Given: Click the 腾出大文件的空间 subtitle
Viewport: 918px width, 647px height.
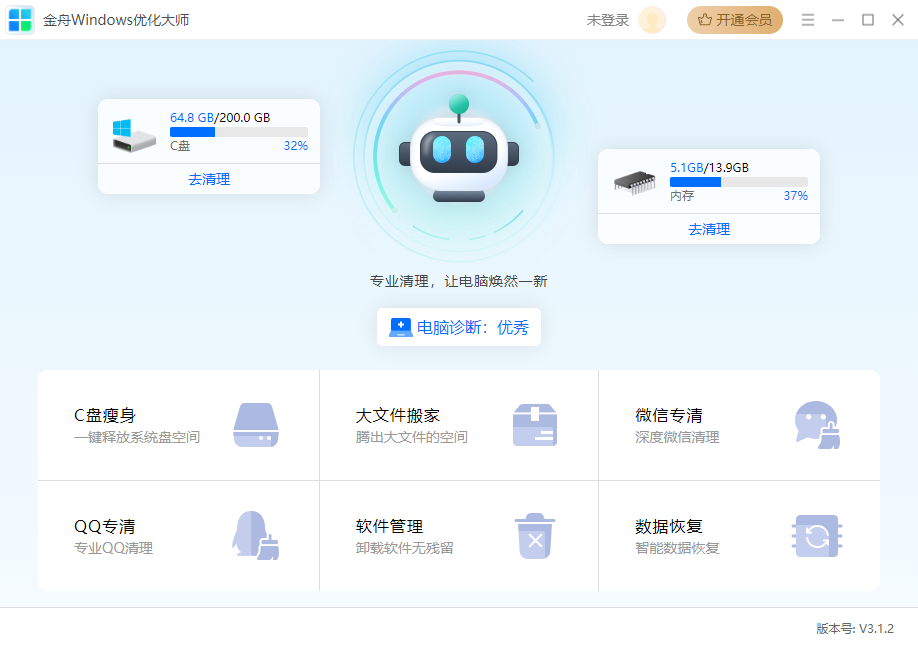Looking at the screenshot, I should pos(412,437).
